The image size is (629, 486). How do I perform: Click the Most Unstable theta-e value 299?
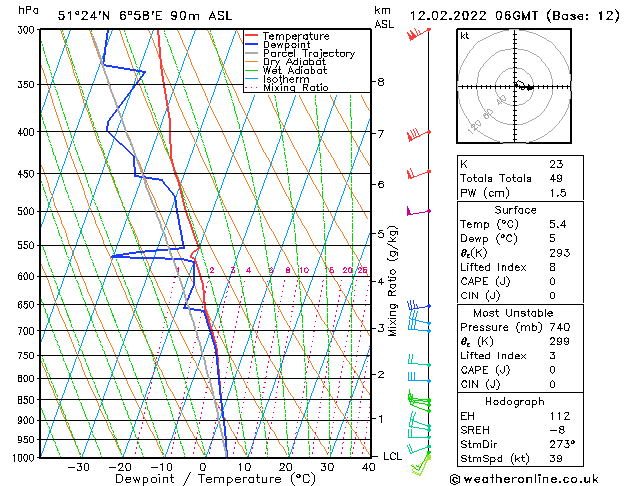(x=560, y=341)
